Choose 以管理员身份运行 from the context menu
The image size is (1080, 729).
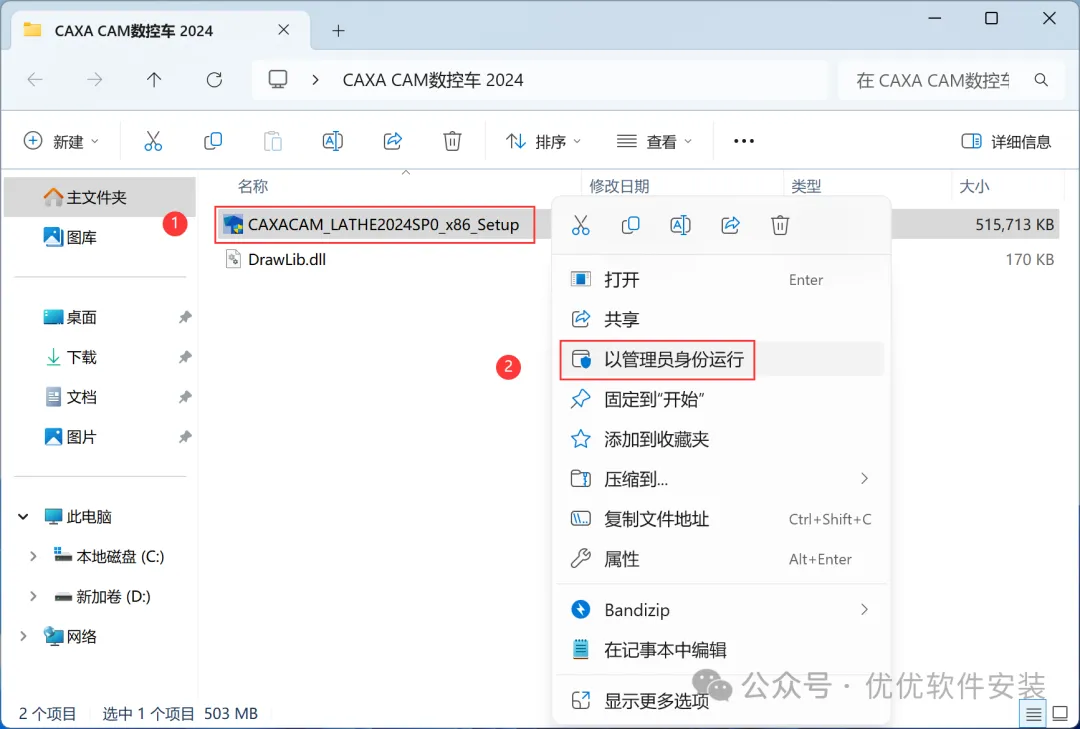tap(720, 360)
